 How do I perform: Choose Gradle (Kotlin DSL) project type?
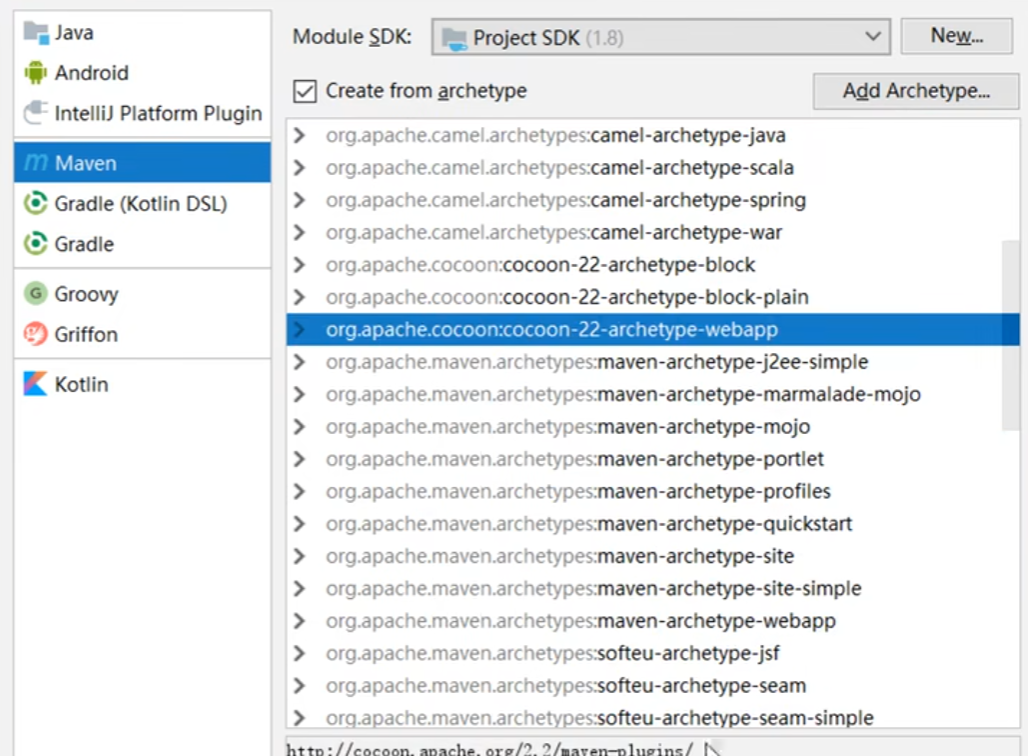pyautogui.click(x=142, y=203)
